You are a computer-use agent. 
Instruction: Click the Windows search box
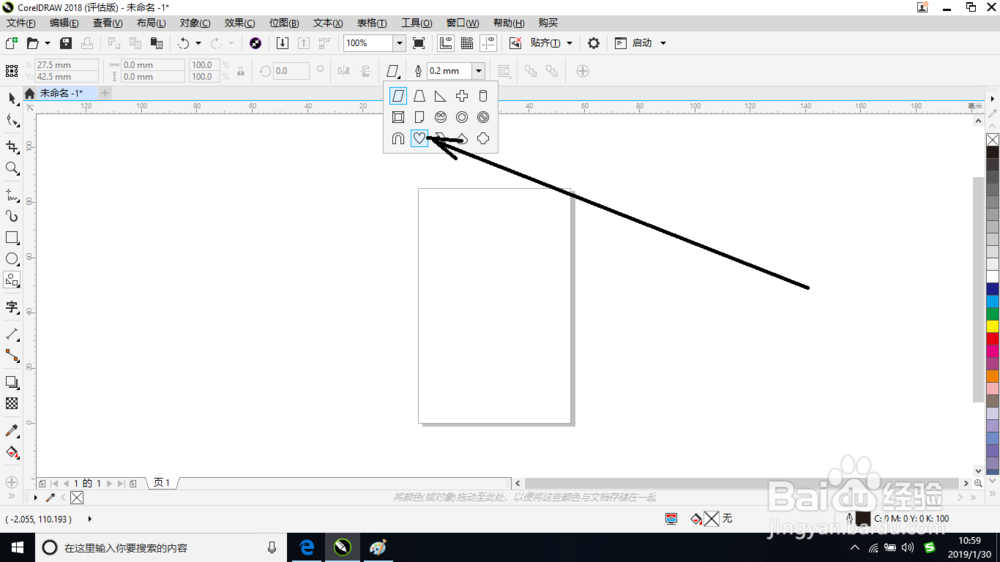click(159, 547)
